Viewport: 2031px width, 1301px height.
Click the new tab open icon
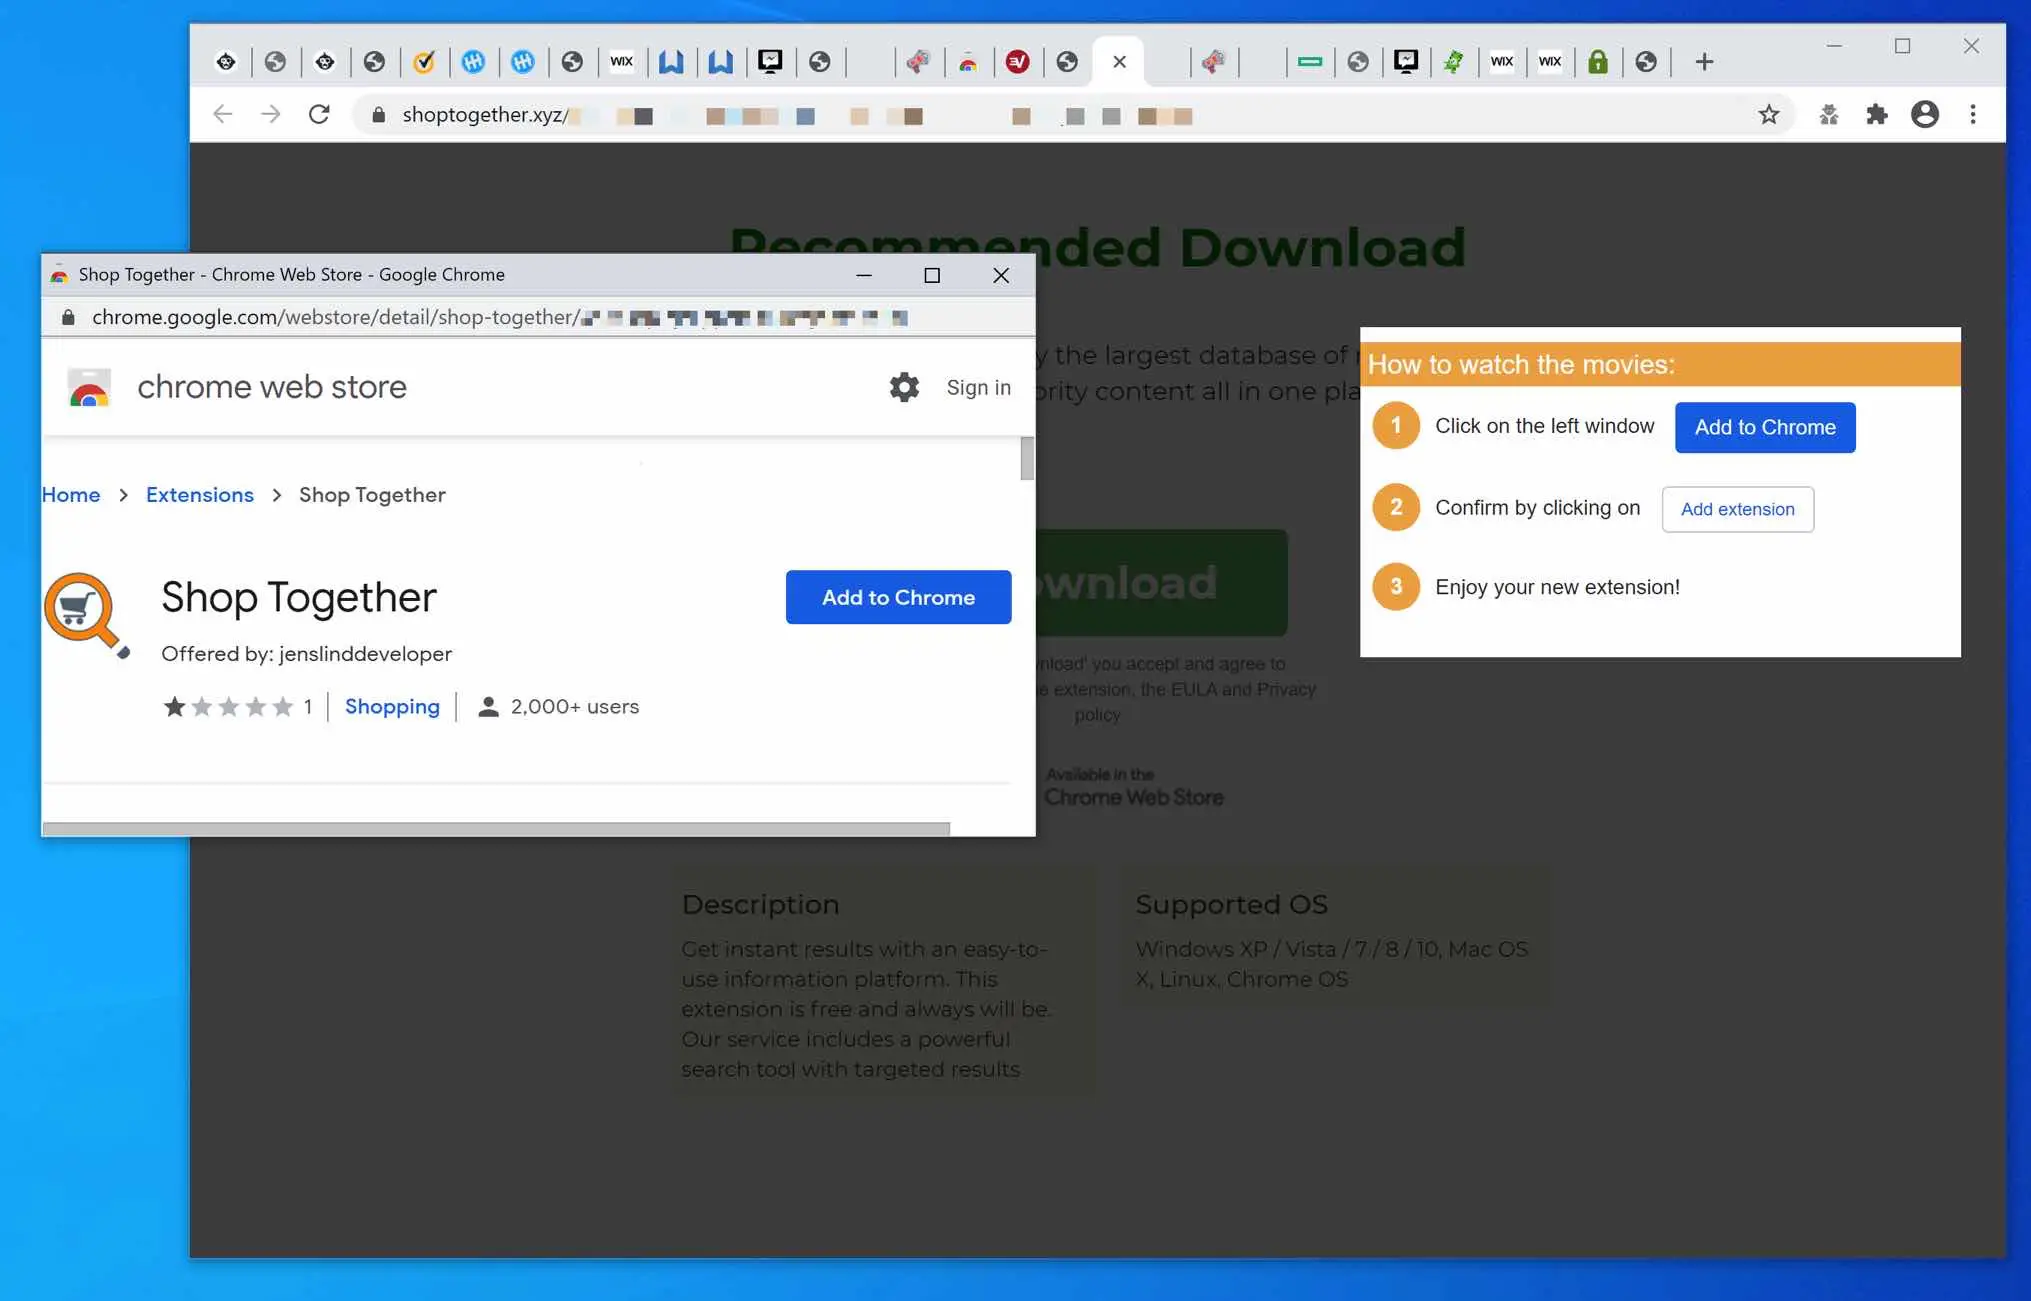(x=1705, y=61)
